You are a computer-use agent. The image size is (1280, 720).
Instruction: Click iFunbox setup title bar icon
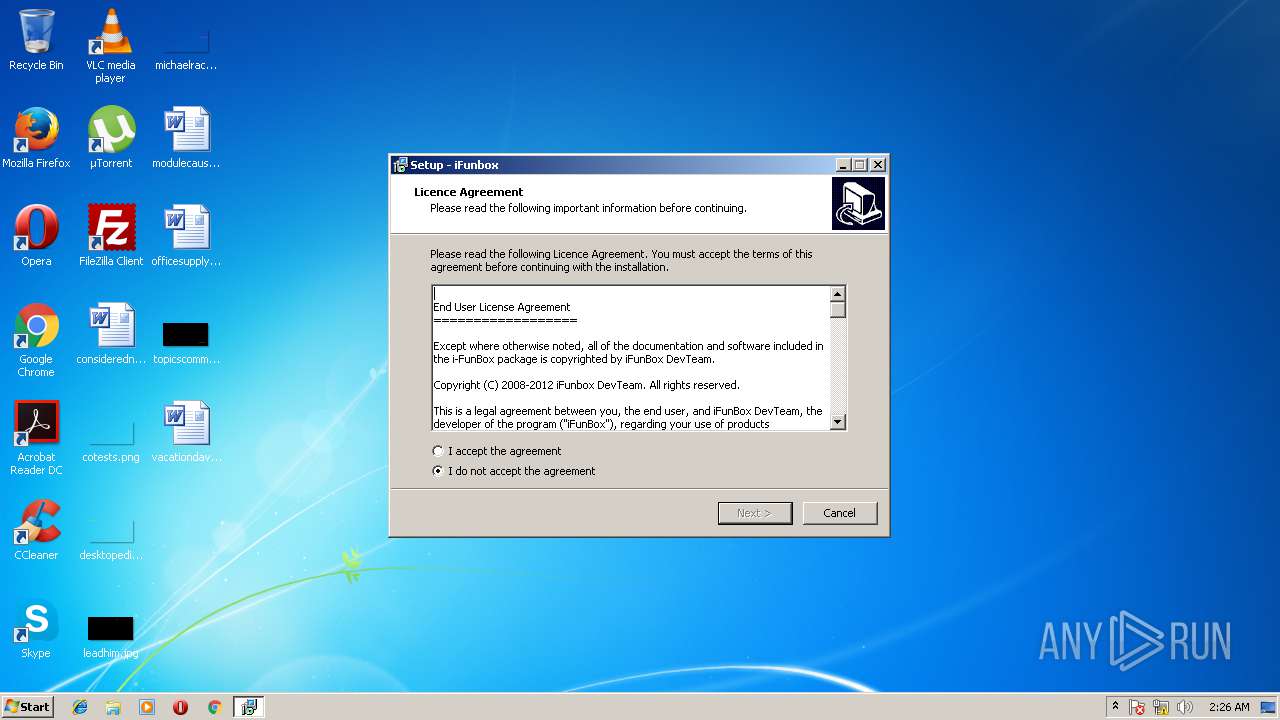(x=400, y=165)
